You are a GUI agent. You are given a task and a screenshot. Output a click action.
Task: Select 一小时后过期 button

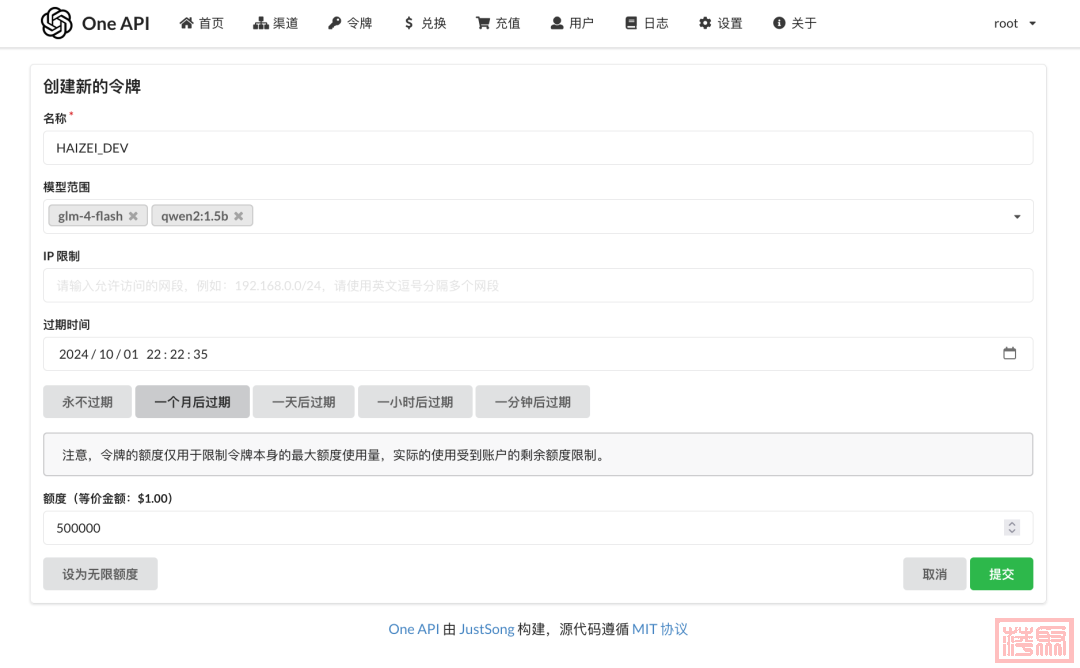pyautogui.click(x=415, y=402)
